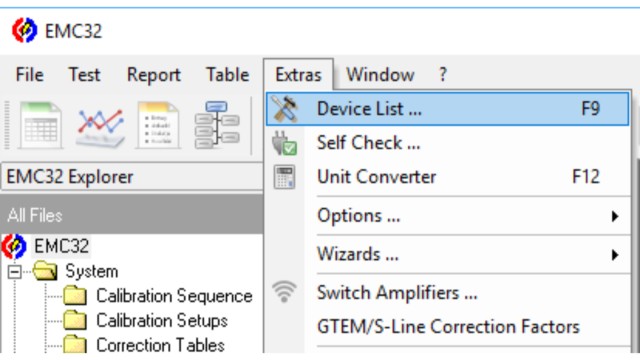This screenshot has height=360, width=640.
Task: Click the Device List tools icon
Action: [x=284, y=109]
